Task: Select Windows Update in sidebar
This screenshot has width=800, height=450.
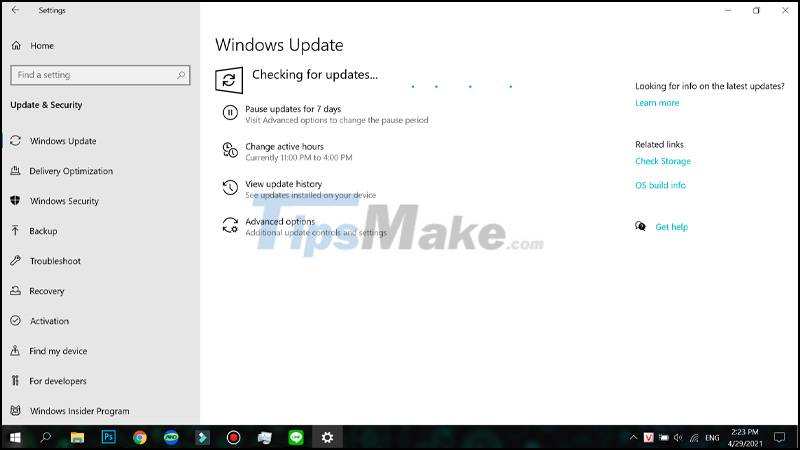Action: (63, 141)
